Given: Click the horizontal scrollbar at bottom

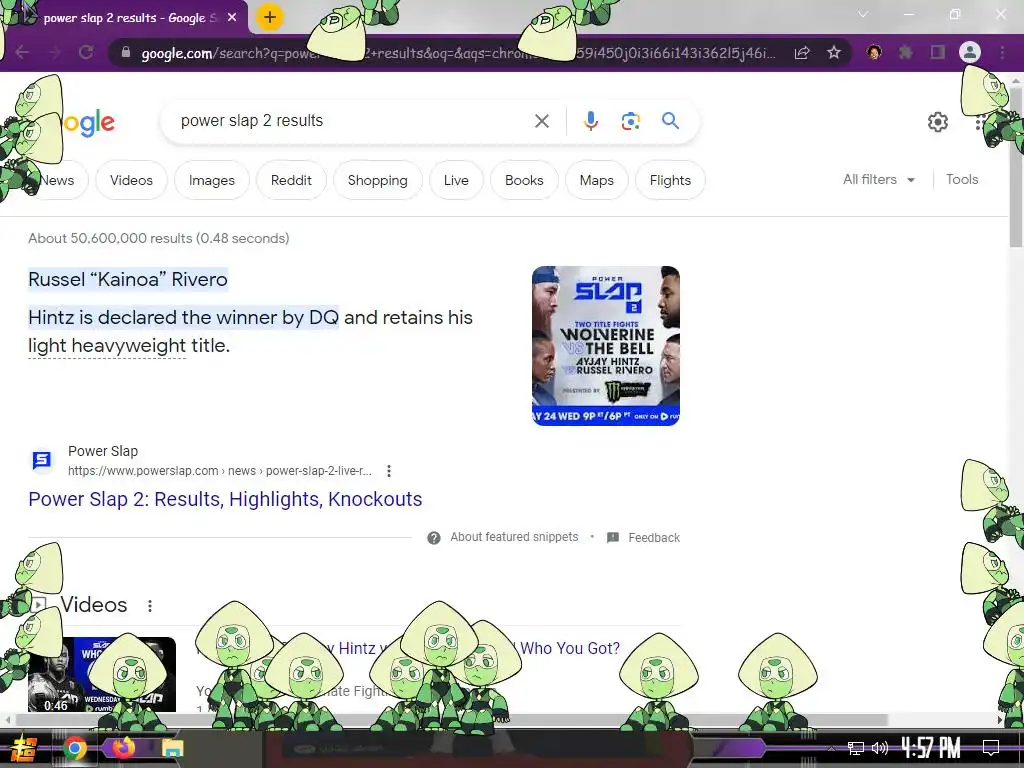Looking at the screenshot, I should pyautogui.click(x=451, y=720).
